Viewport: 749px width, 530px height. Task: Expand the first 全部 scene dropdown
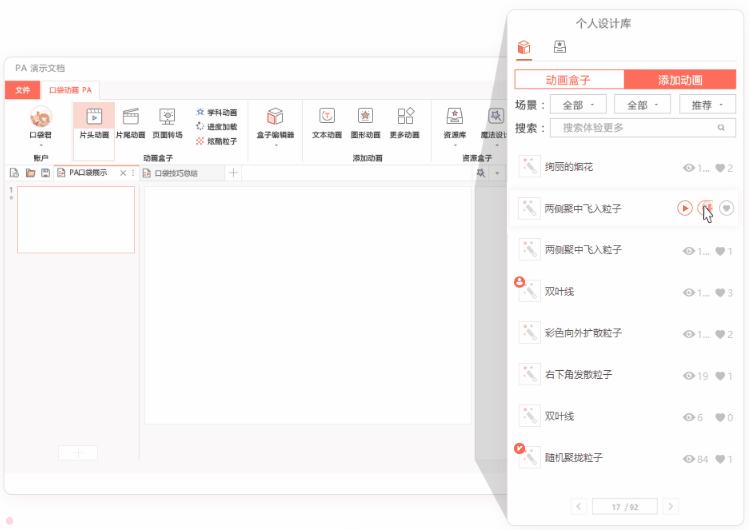coord(578,105)
